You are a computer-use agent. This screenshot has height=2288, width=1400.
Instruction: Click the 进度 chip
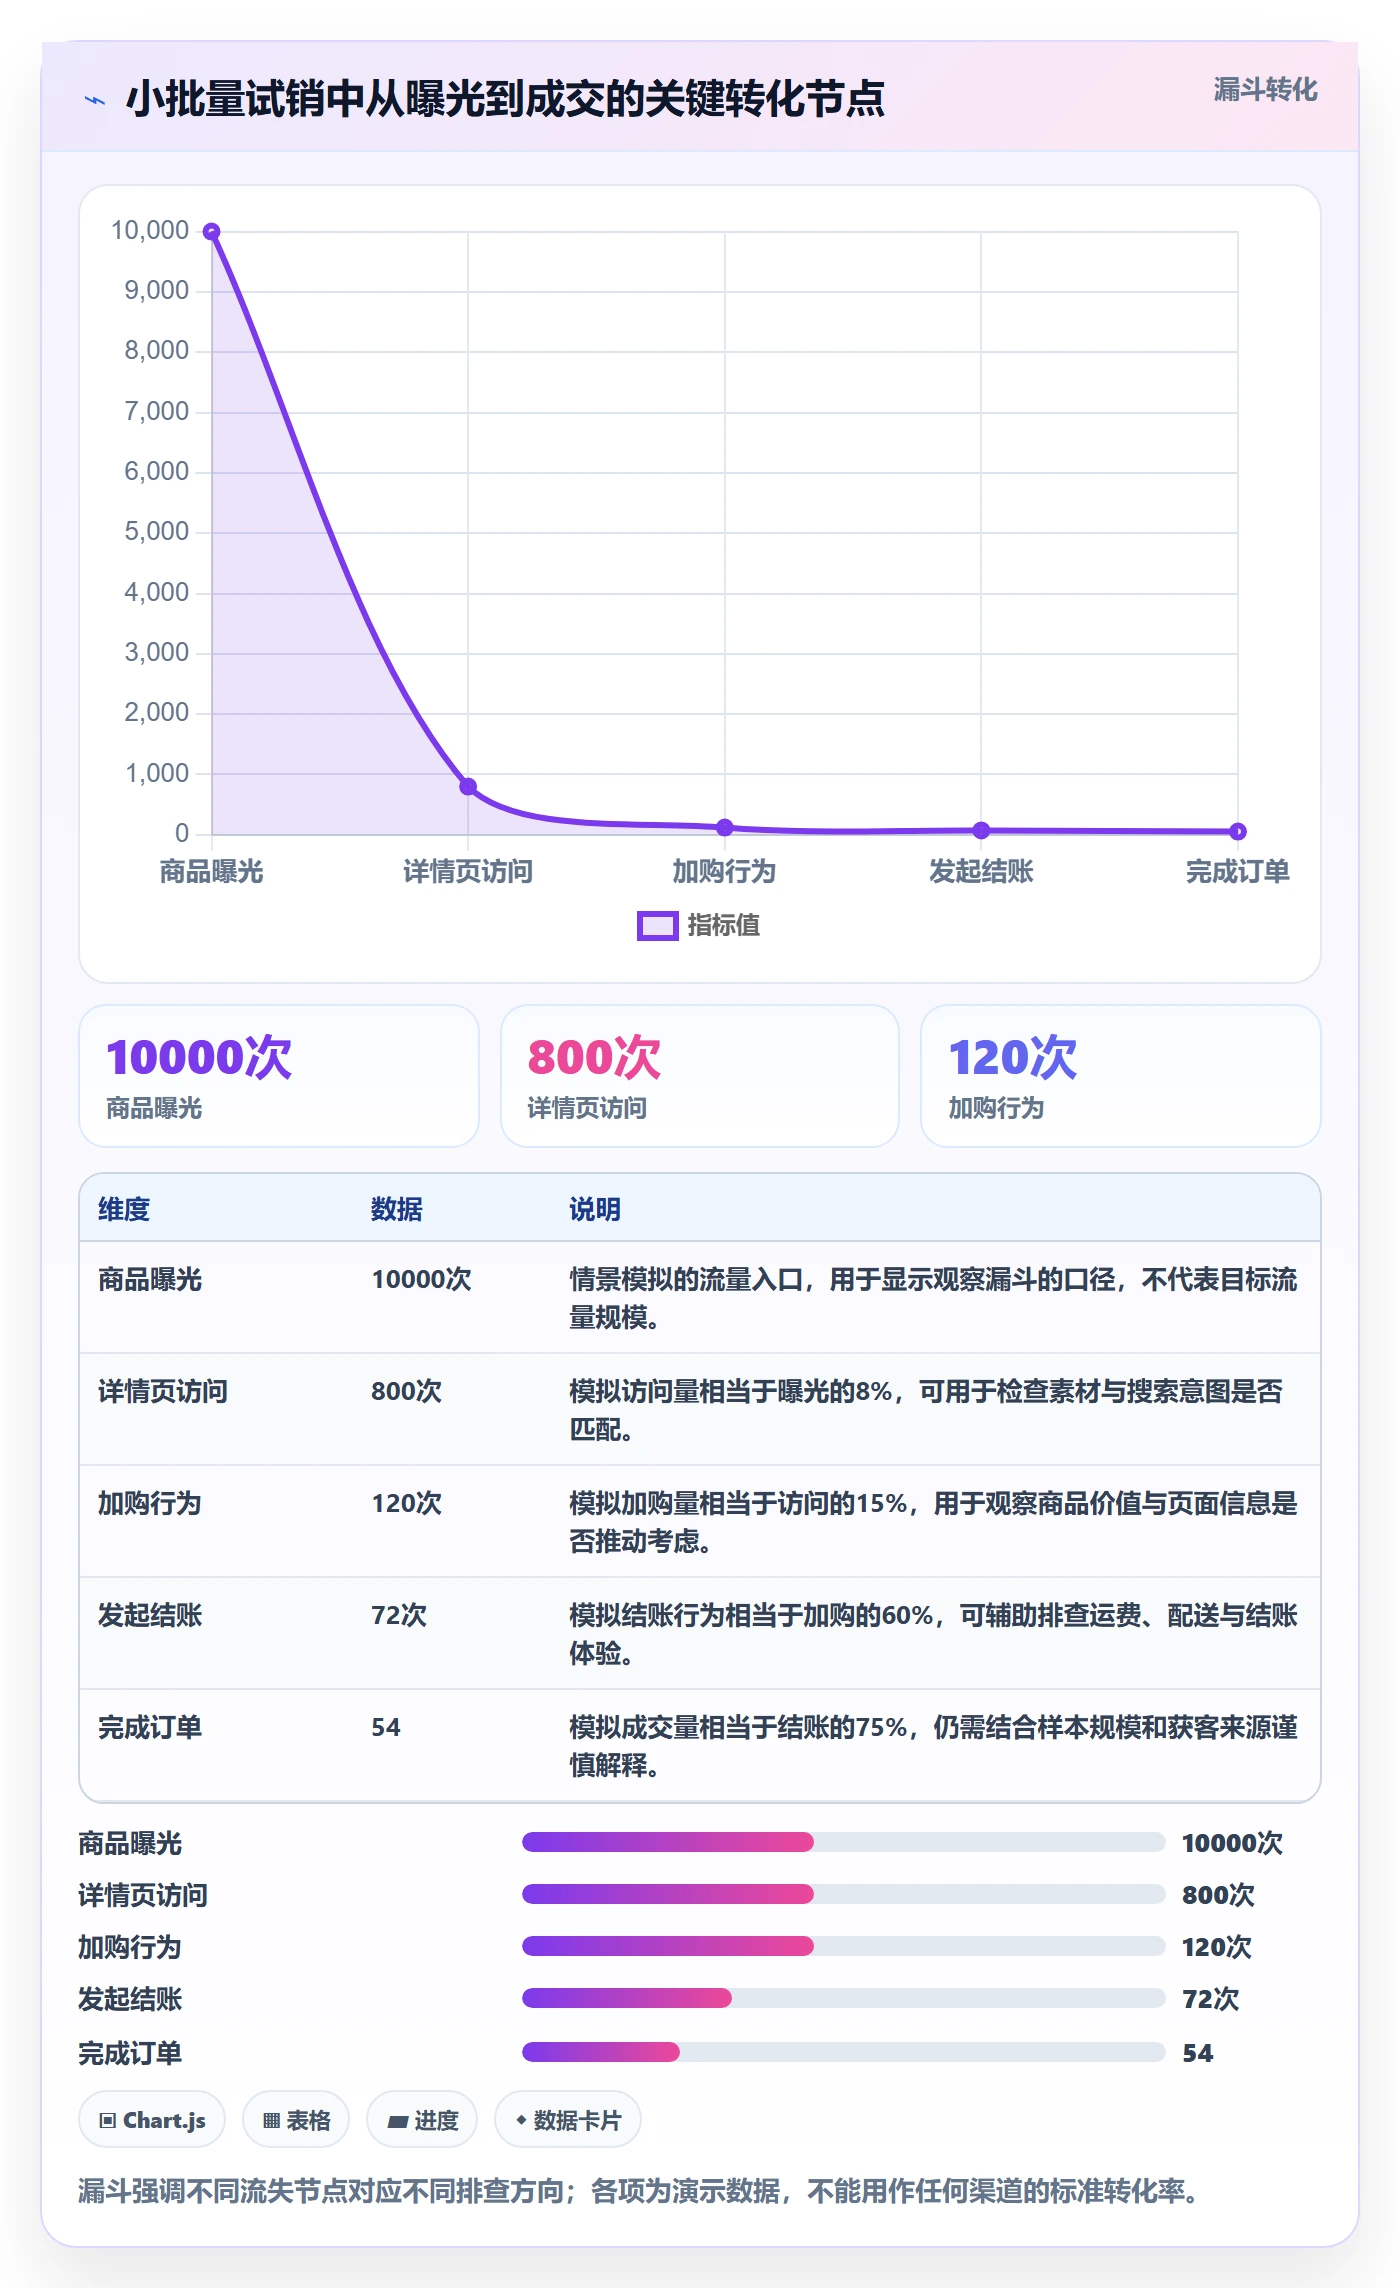pos(422,2120)
